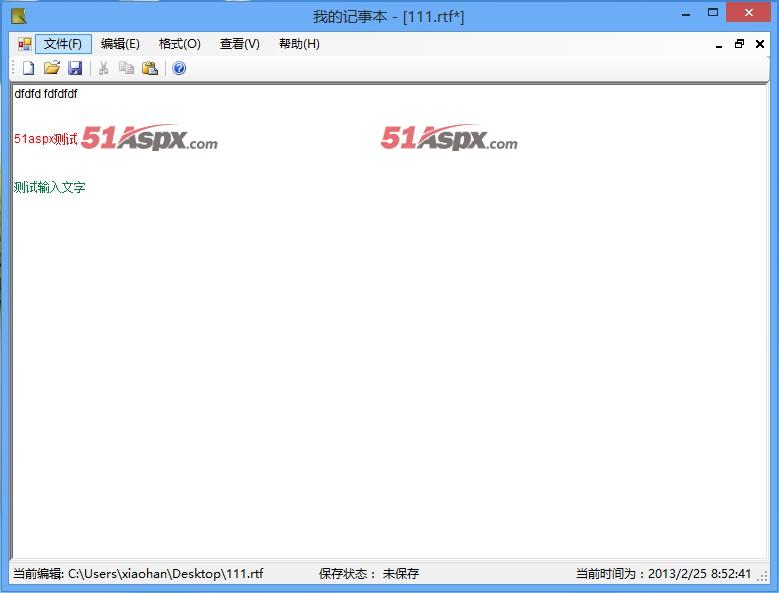This screenshot has width=779, height=593.
Task: Click the Paste clipboard icon
Action: 150,68
